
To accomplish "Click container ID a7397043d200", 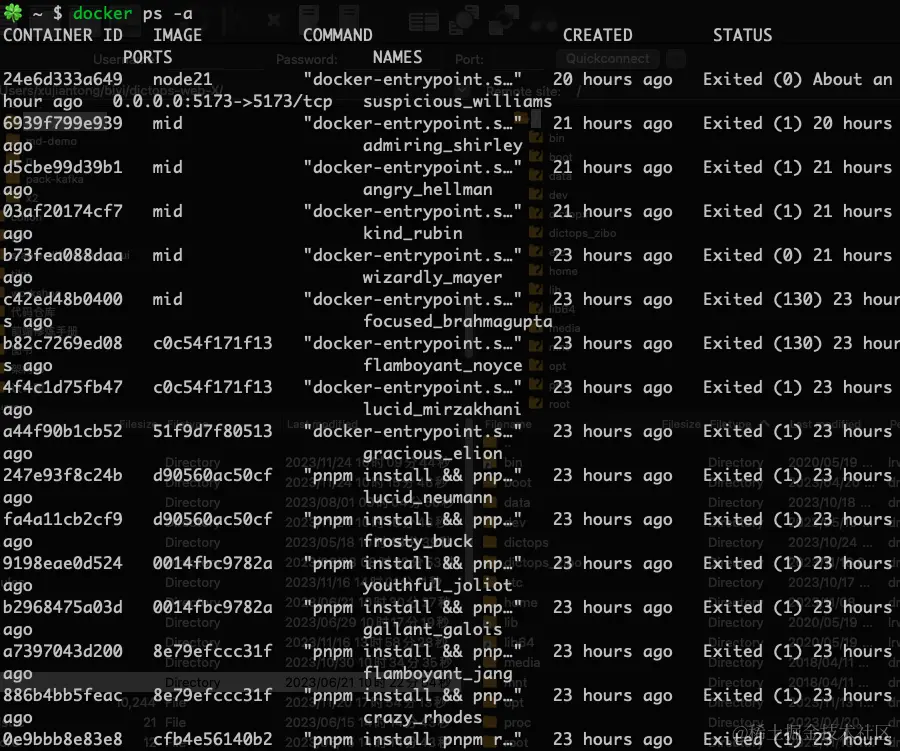I will point(63,652).
